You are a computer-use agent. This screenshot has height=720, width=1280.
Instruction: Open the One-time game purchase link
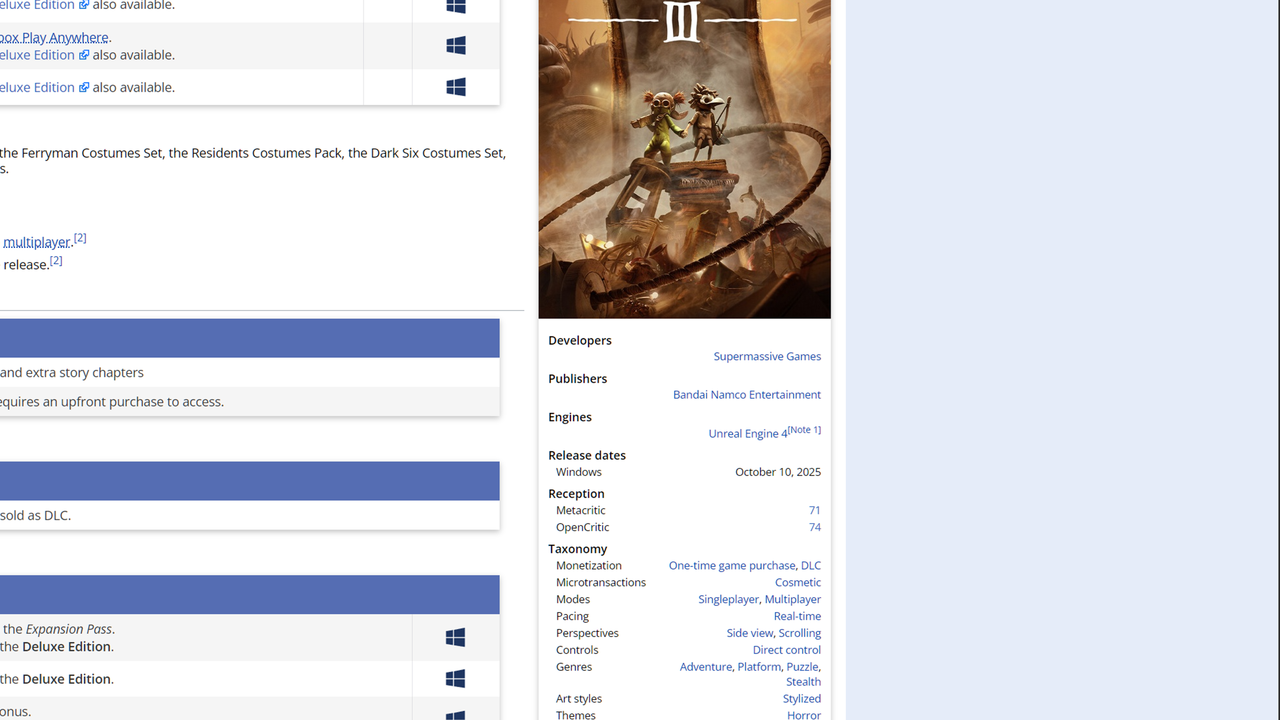pos(732,566)
